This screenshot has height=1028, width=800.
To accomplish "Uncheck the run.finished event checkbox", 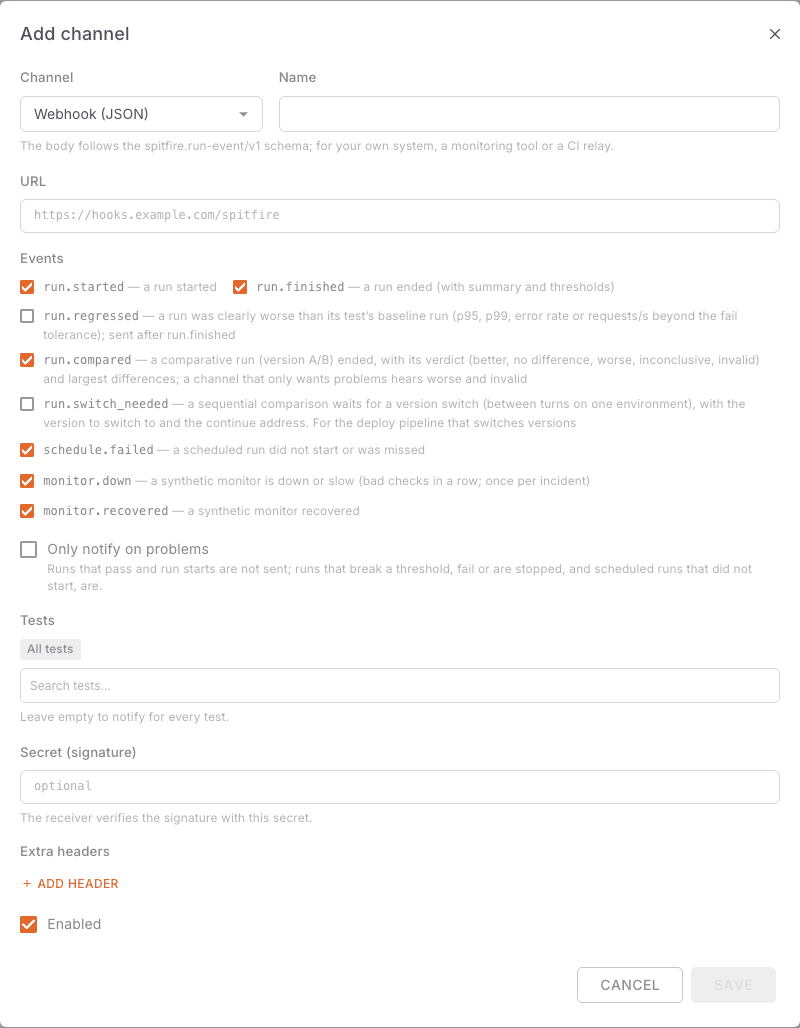I will click(x=240, y=287).
